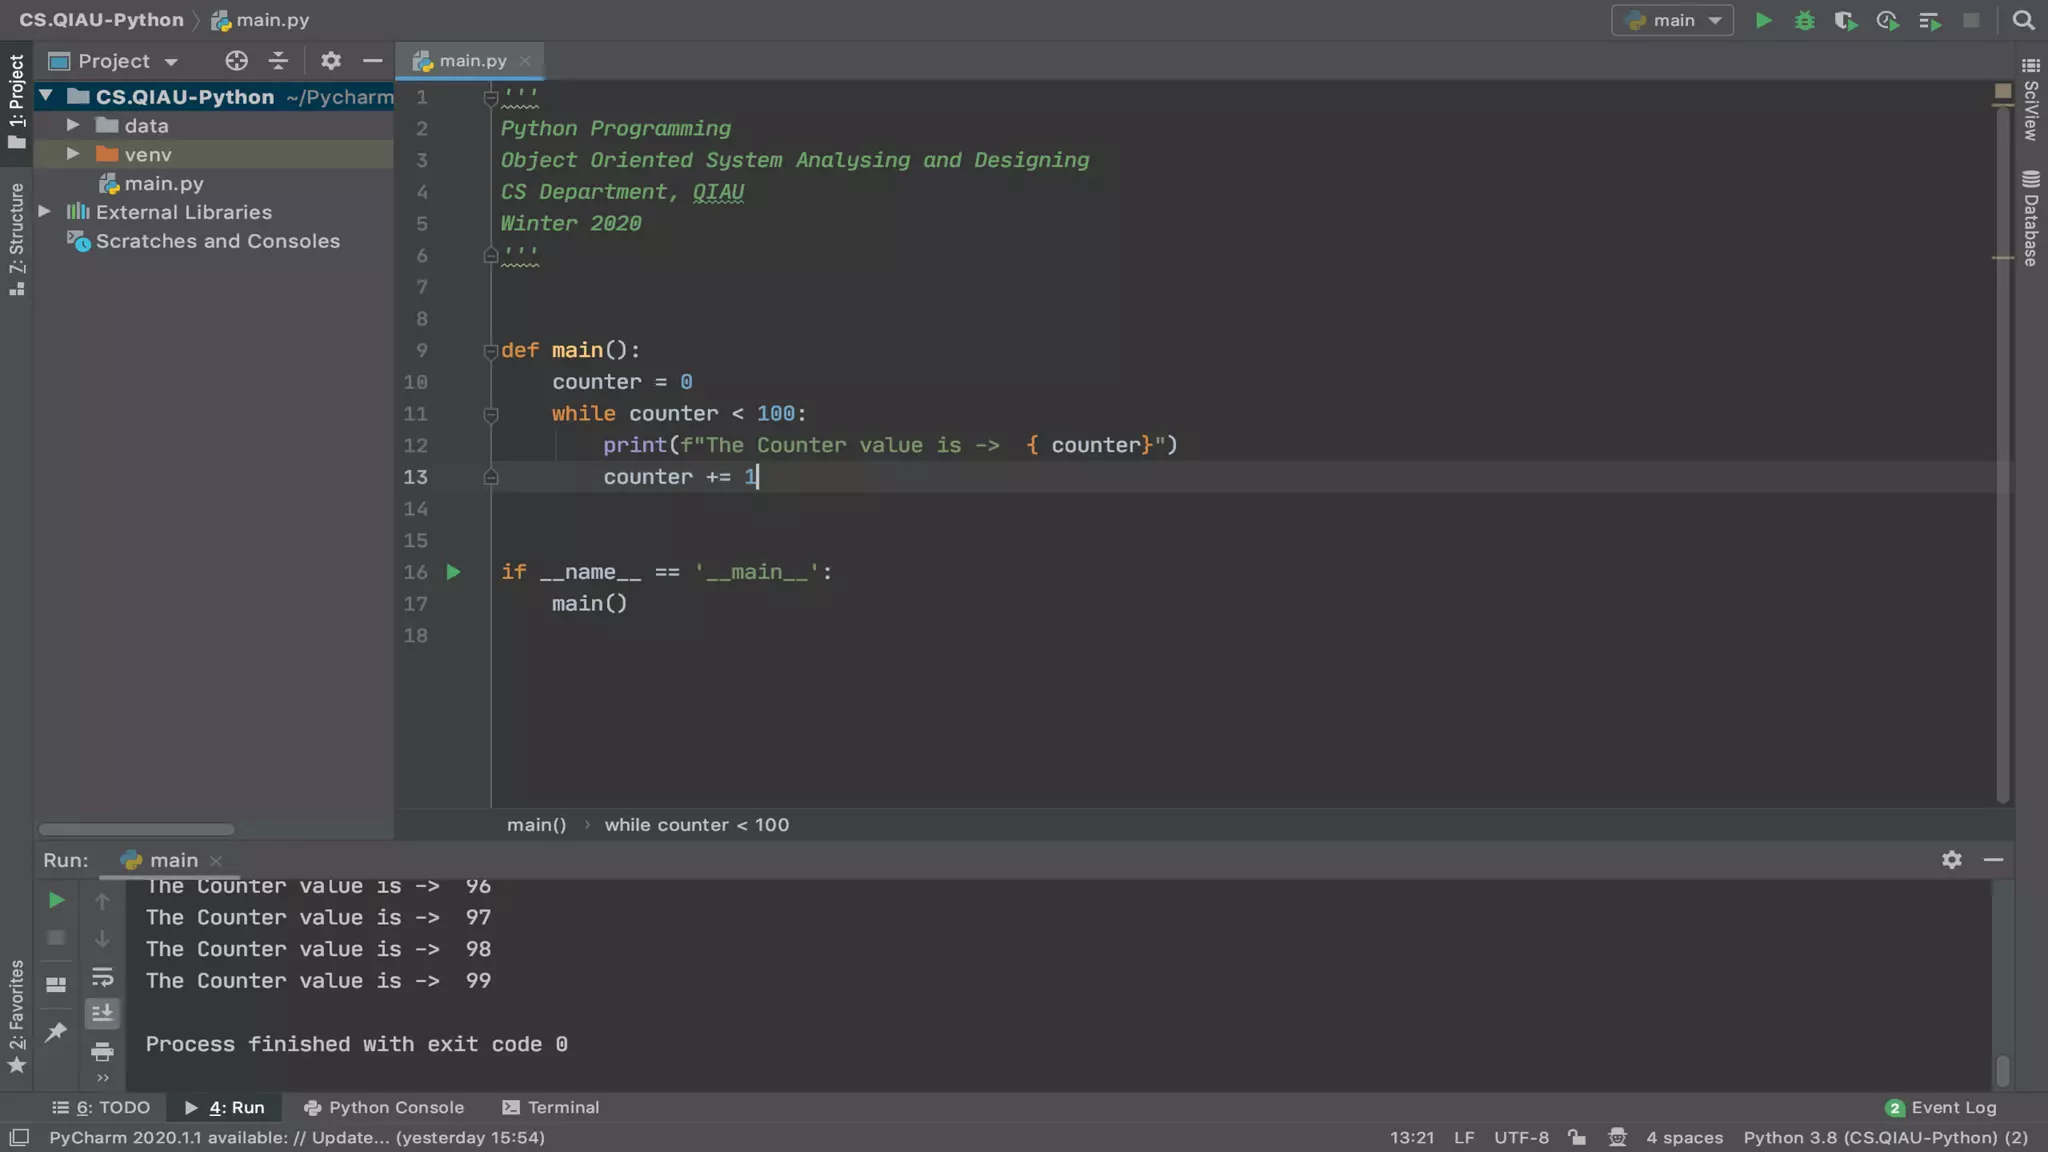Click the run gutter arrow on line 16
The height and width of the screenshot is (1152, 2048).
click(453, 572)
